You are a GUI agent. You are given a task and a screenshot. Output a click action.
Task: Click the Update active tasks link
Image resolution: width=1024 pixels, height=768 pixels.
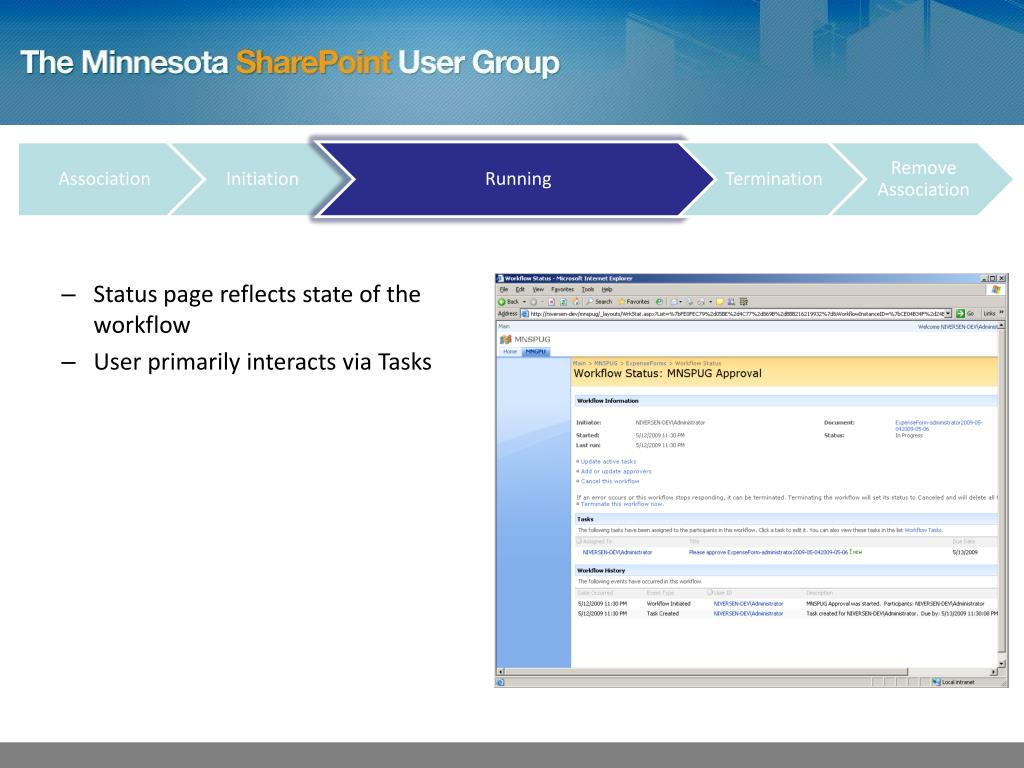608,461
